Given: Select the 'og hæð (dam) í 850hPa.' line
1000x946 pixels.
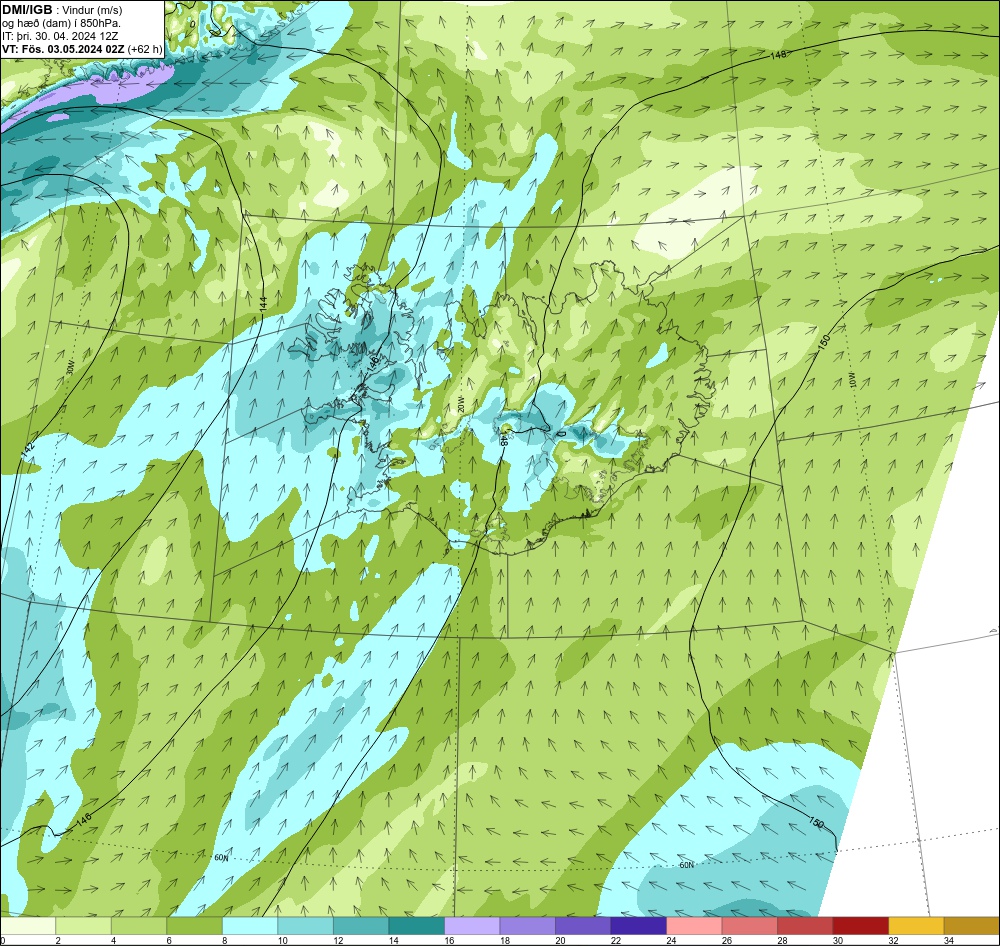Looking at the screenshot, I should [61, 23].
